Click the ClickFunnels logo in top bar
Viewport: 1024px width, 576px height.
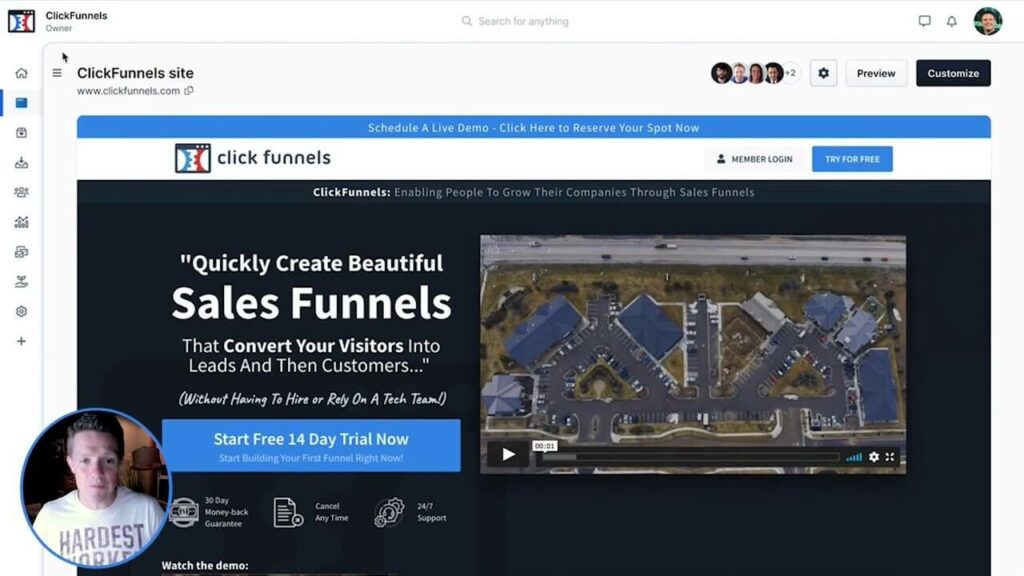coord(21,21)
